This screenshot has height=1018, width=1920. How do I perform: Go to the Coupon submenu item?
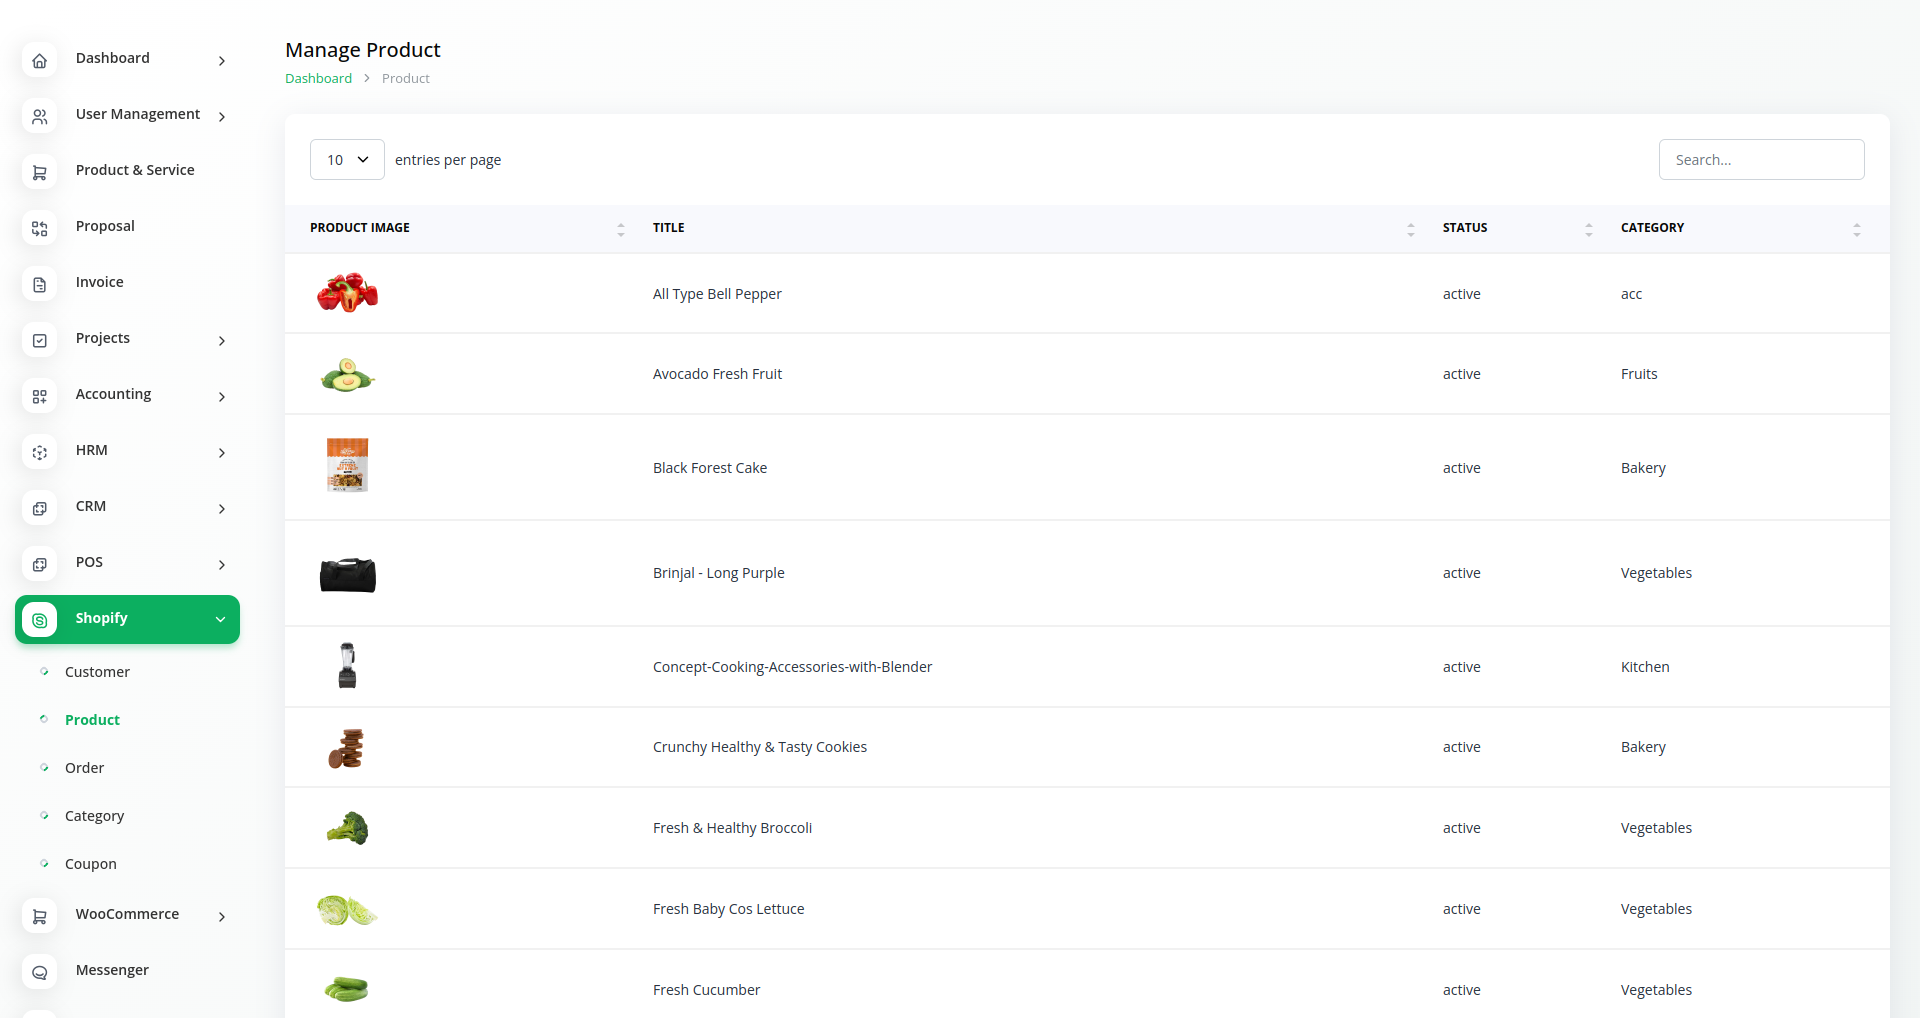90,864
